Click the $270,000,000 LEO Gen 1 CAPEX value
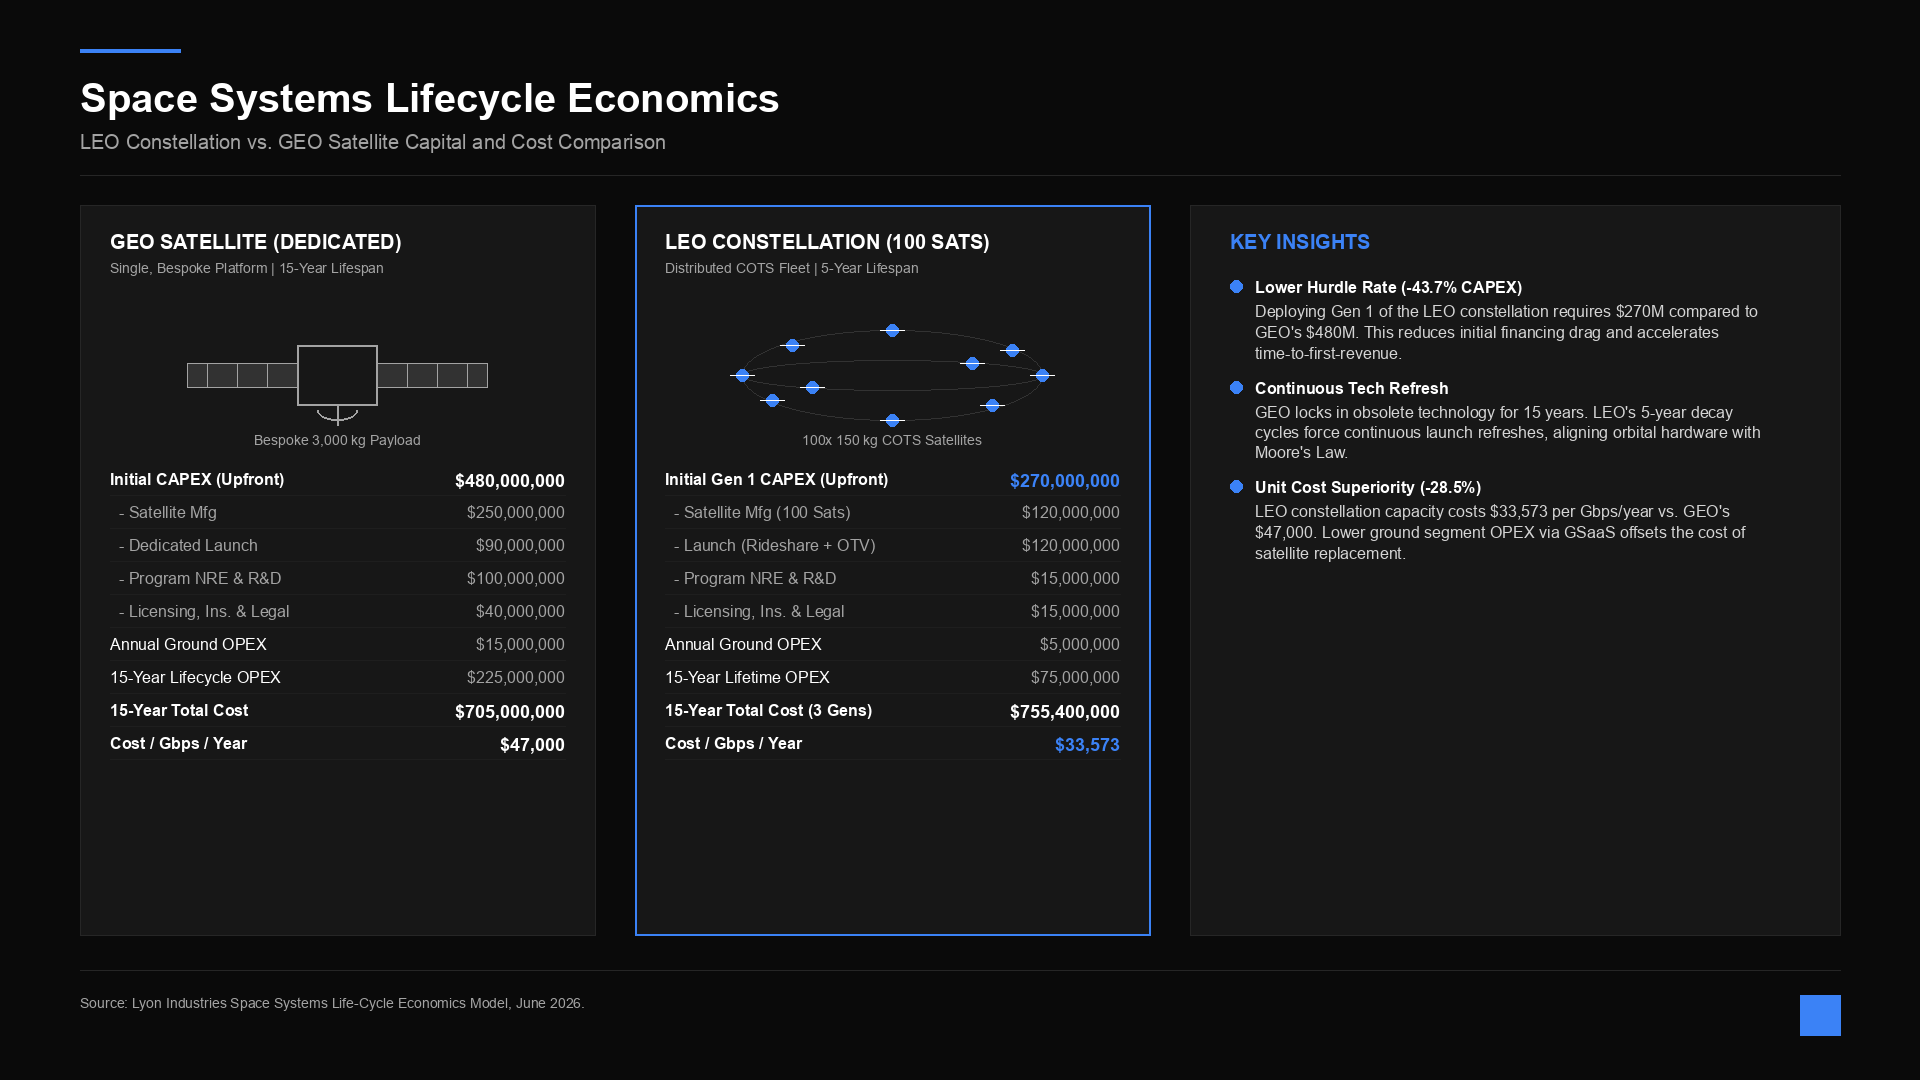Viewport: 1920px width, 1080px height. [x=1065, y=481]
